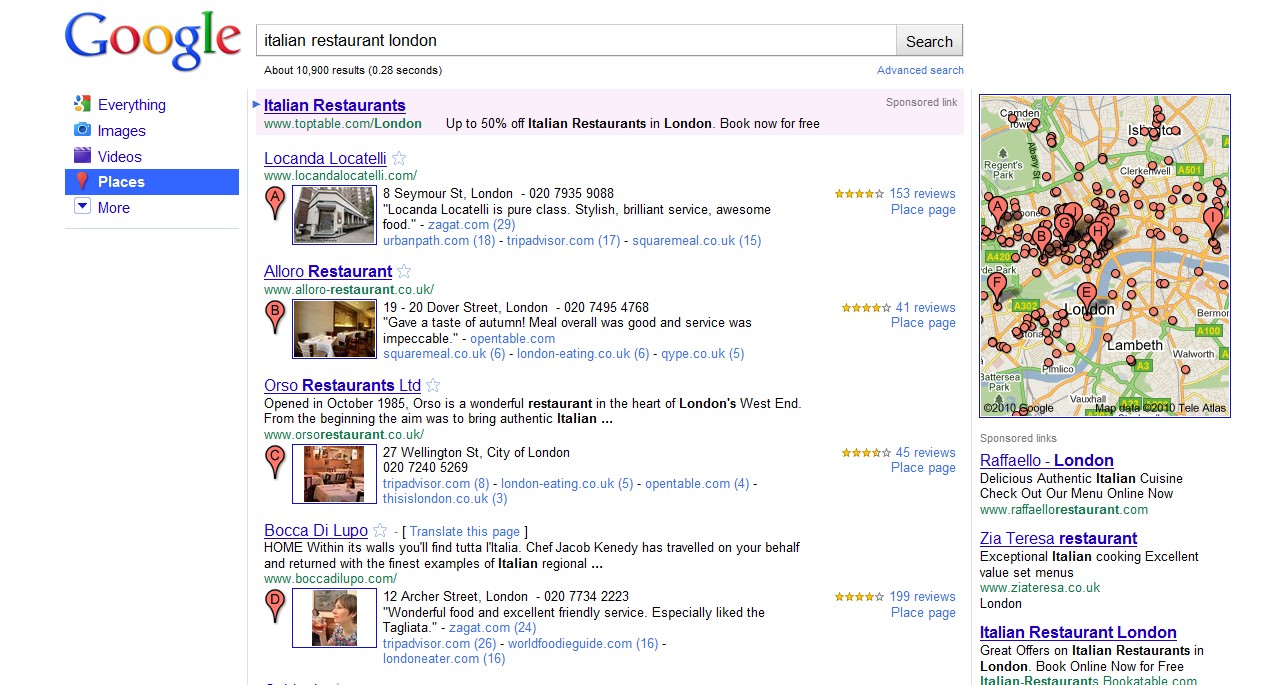1265x685 pixels.
Task: Click the Search button
Action: point(929,41)
